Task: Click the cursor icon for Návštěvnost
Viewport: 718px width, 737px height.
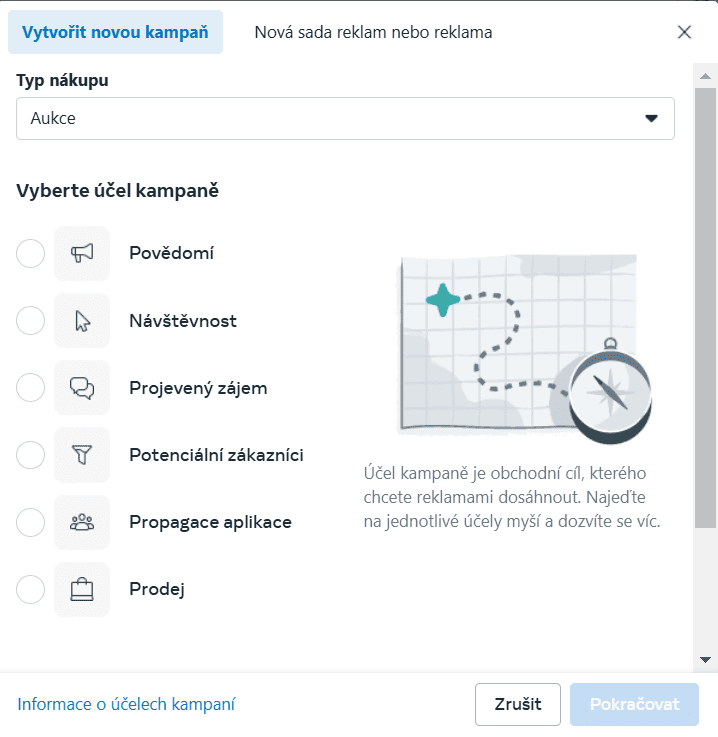Action: 82,321
